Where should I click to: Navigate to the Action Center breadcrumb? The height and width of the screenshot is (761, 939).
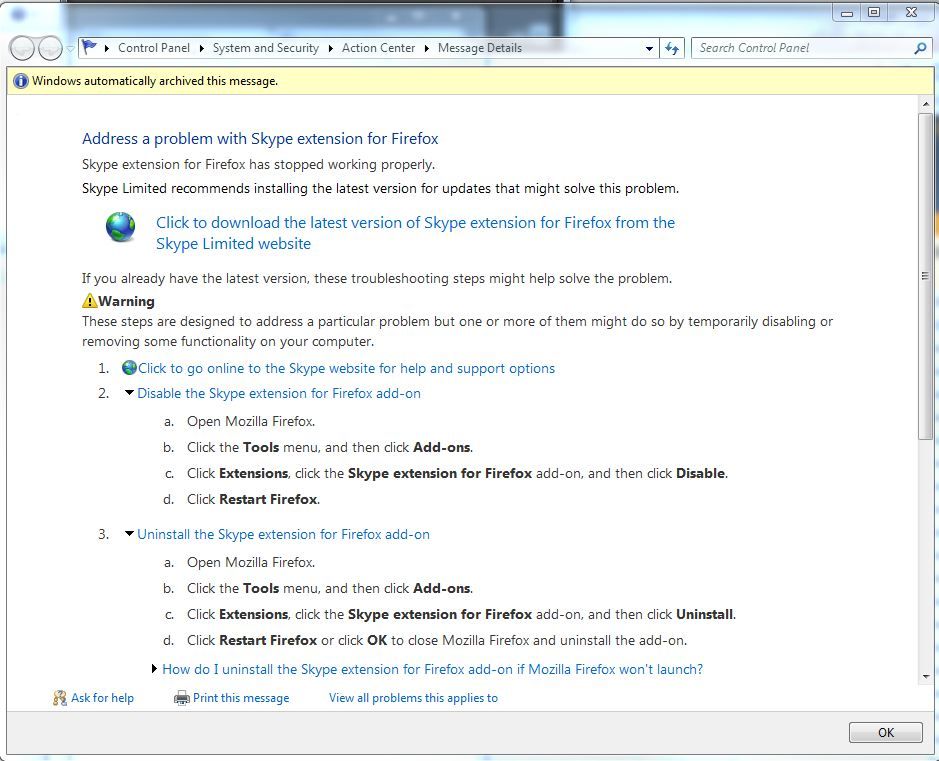[378, 47]
